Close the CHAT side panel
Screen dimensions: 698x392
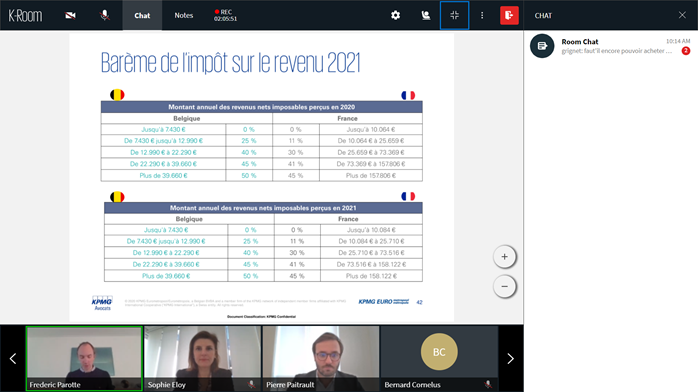point(682,15)
